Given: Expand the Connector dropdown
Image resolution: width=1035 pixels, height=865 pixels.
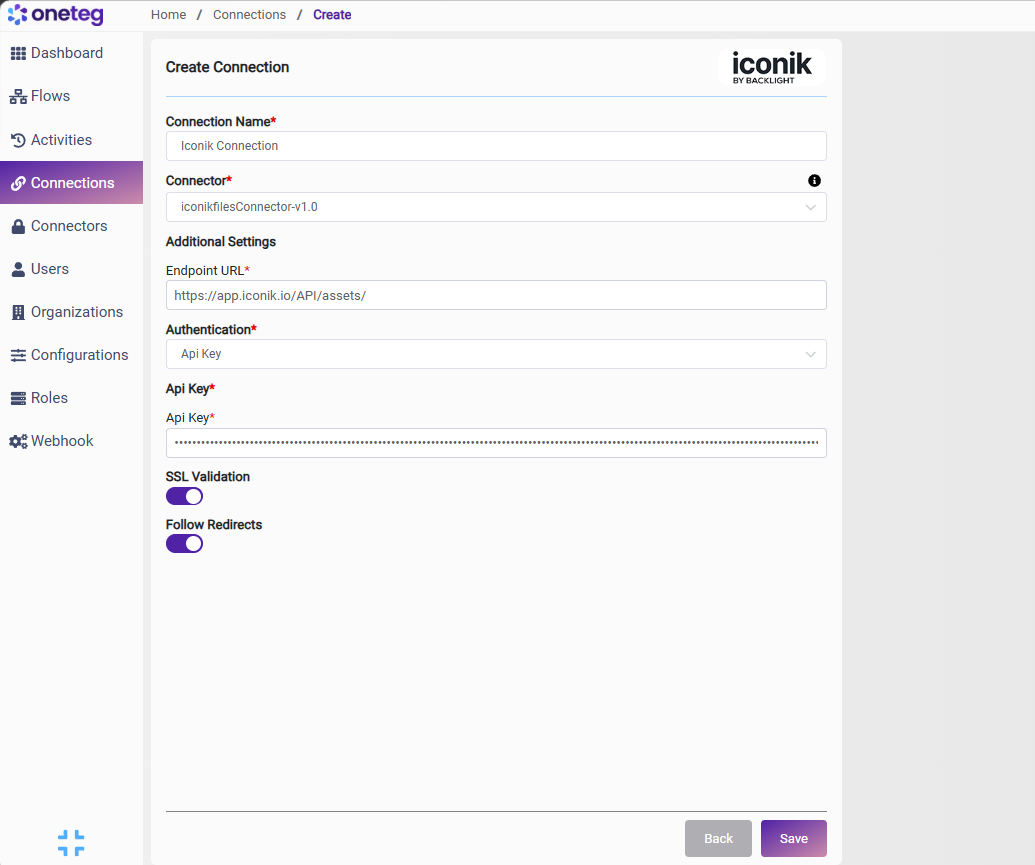Looking at the screenshot, I should (496, 207).
